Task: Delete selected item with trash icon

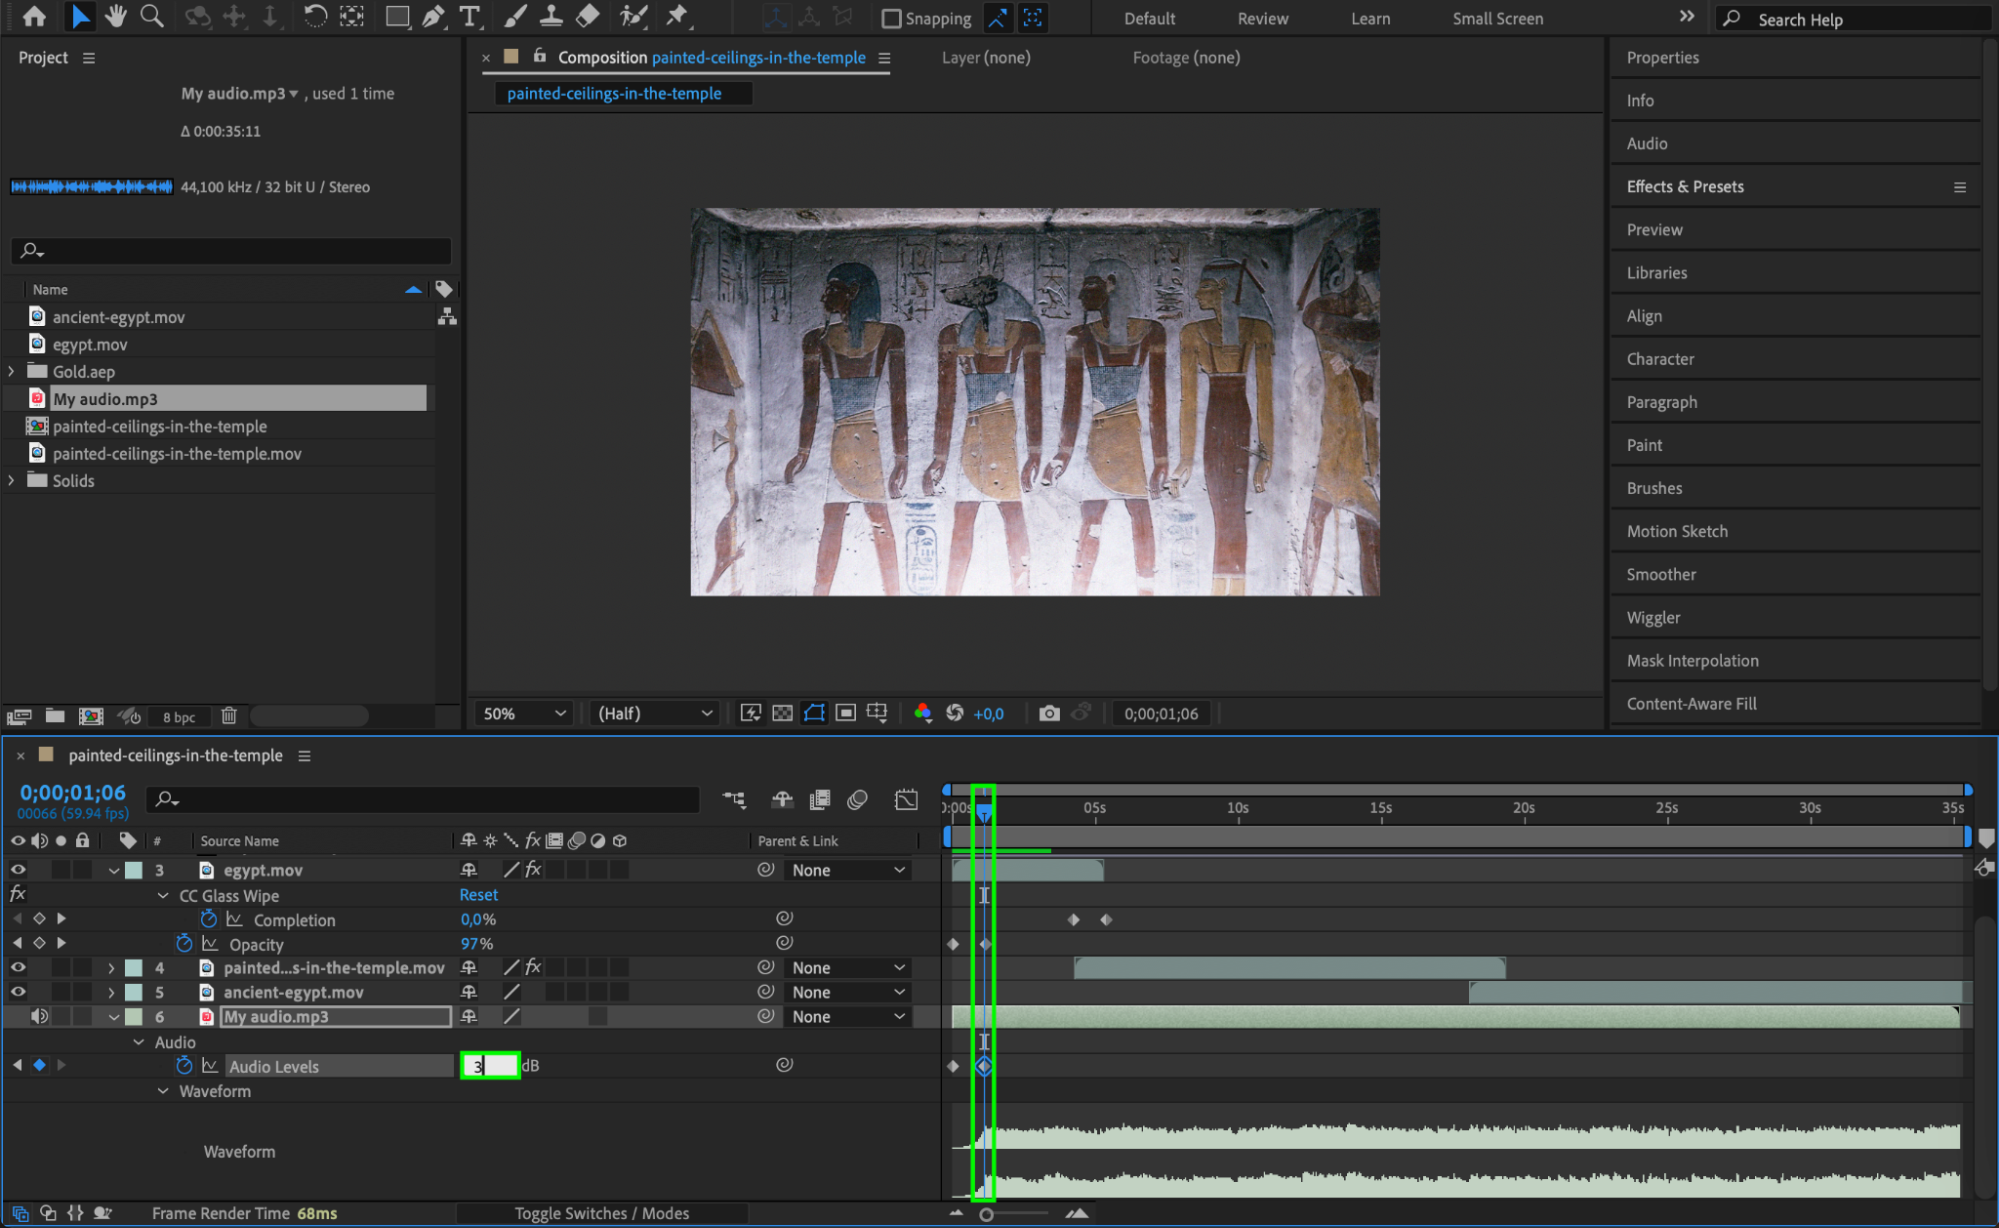Action: [x=229, y=716]
